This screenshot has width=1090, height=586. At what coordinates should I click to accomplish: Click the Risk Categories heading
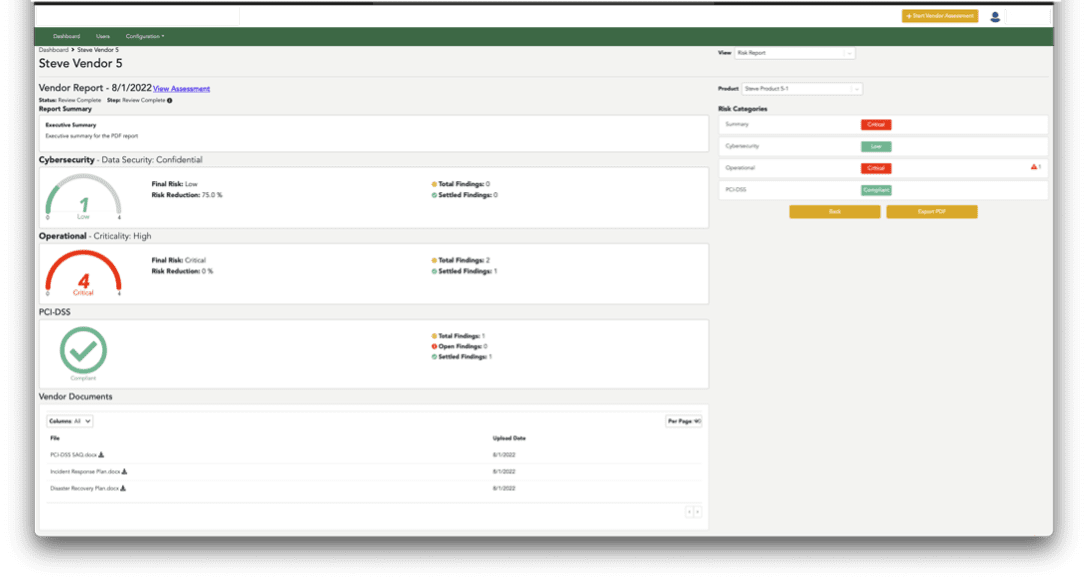[742, 108]
